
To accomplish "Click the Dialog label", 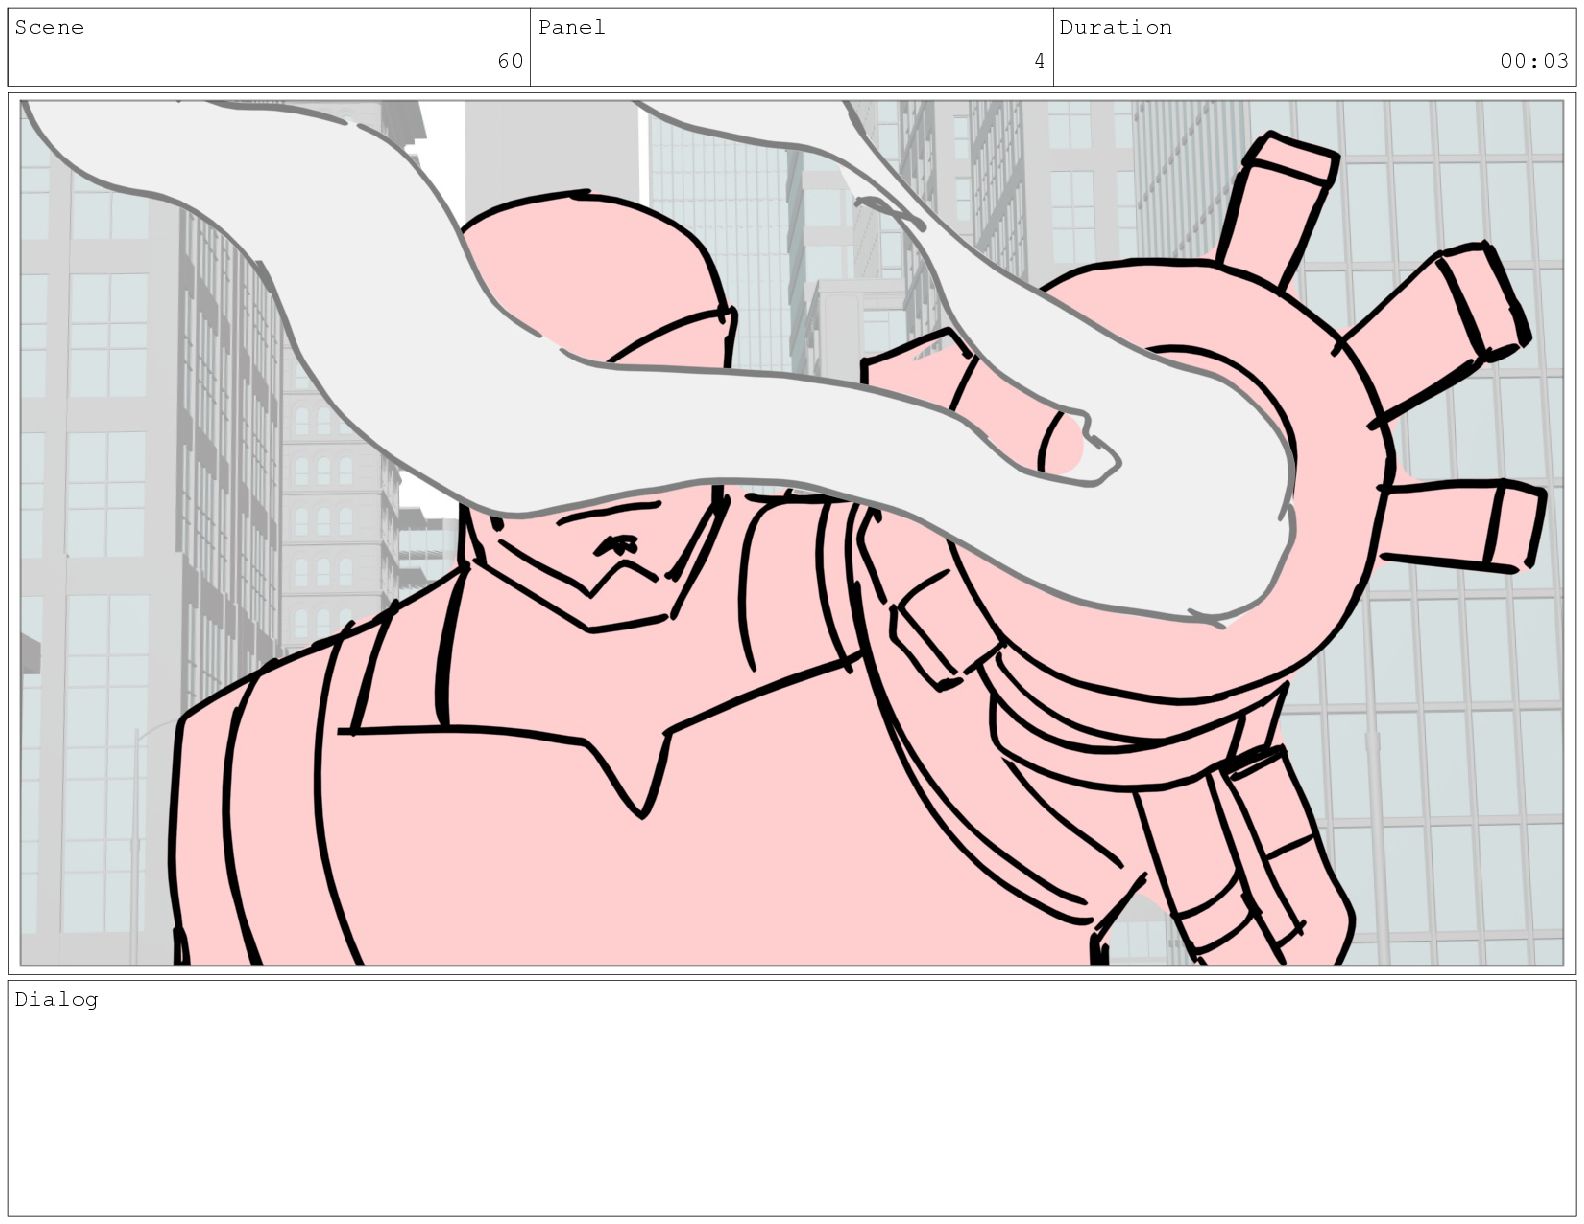I will pos(56,999).
